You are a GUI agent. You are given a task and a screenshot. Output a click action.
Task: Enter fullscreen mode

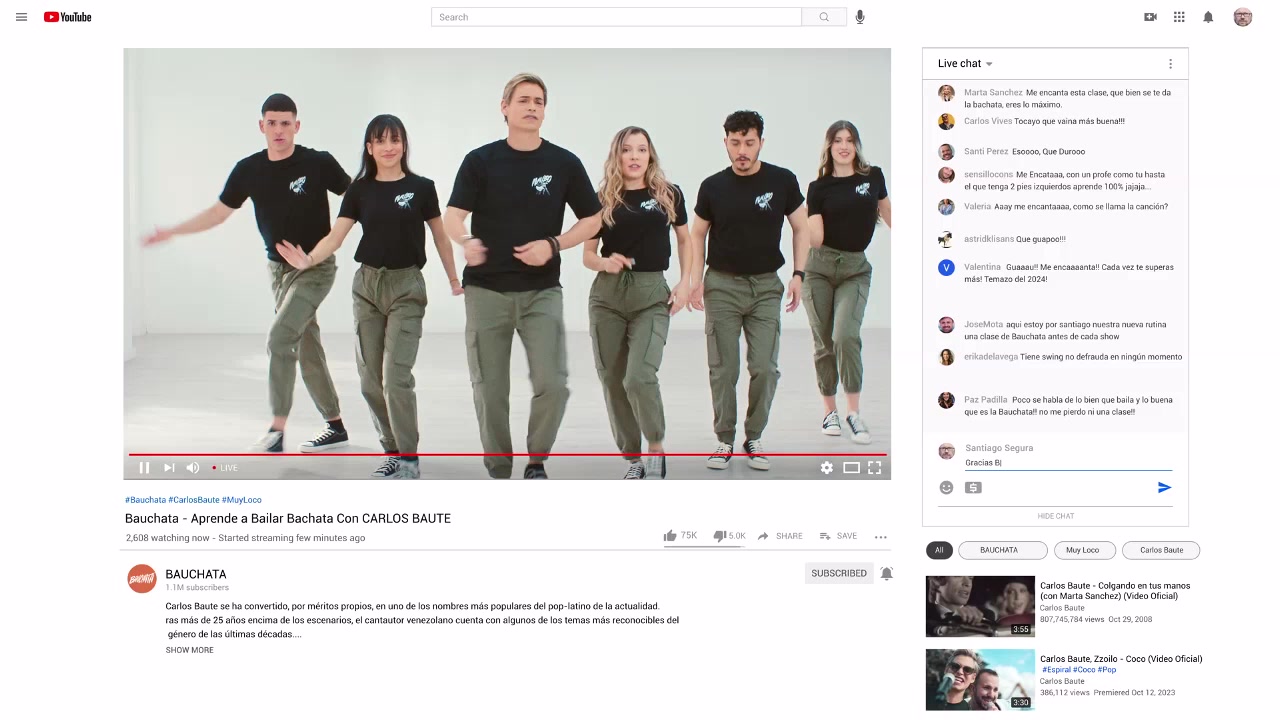874,467
